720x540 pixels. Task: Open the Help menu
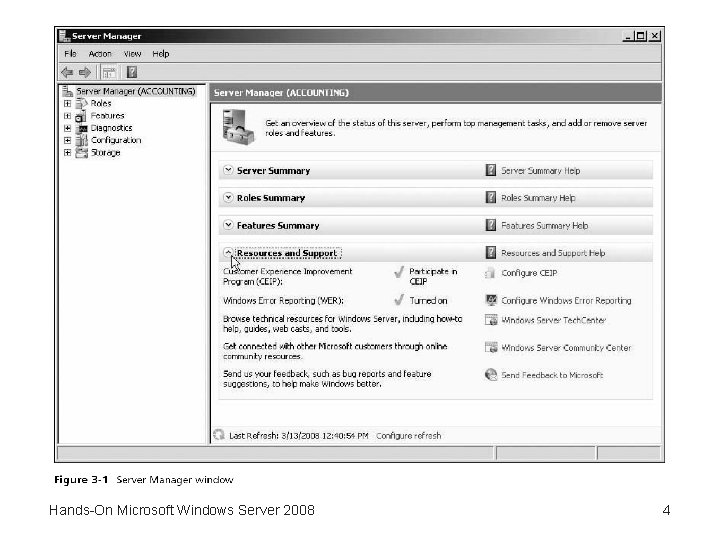(161, 54)
